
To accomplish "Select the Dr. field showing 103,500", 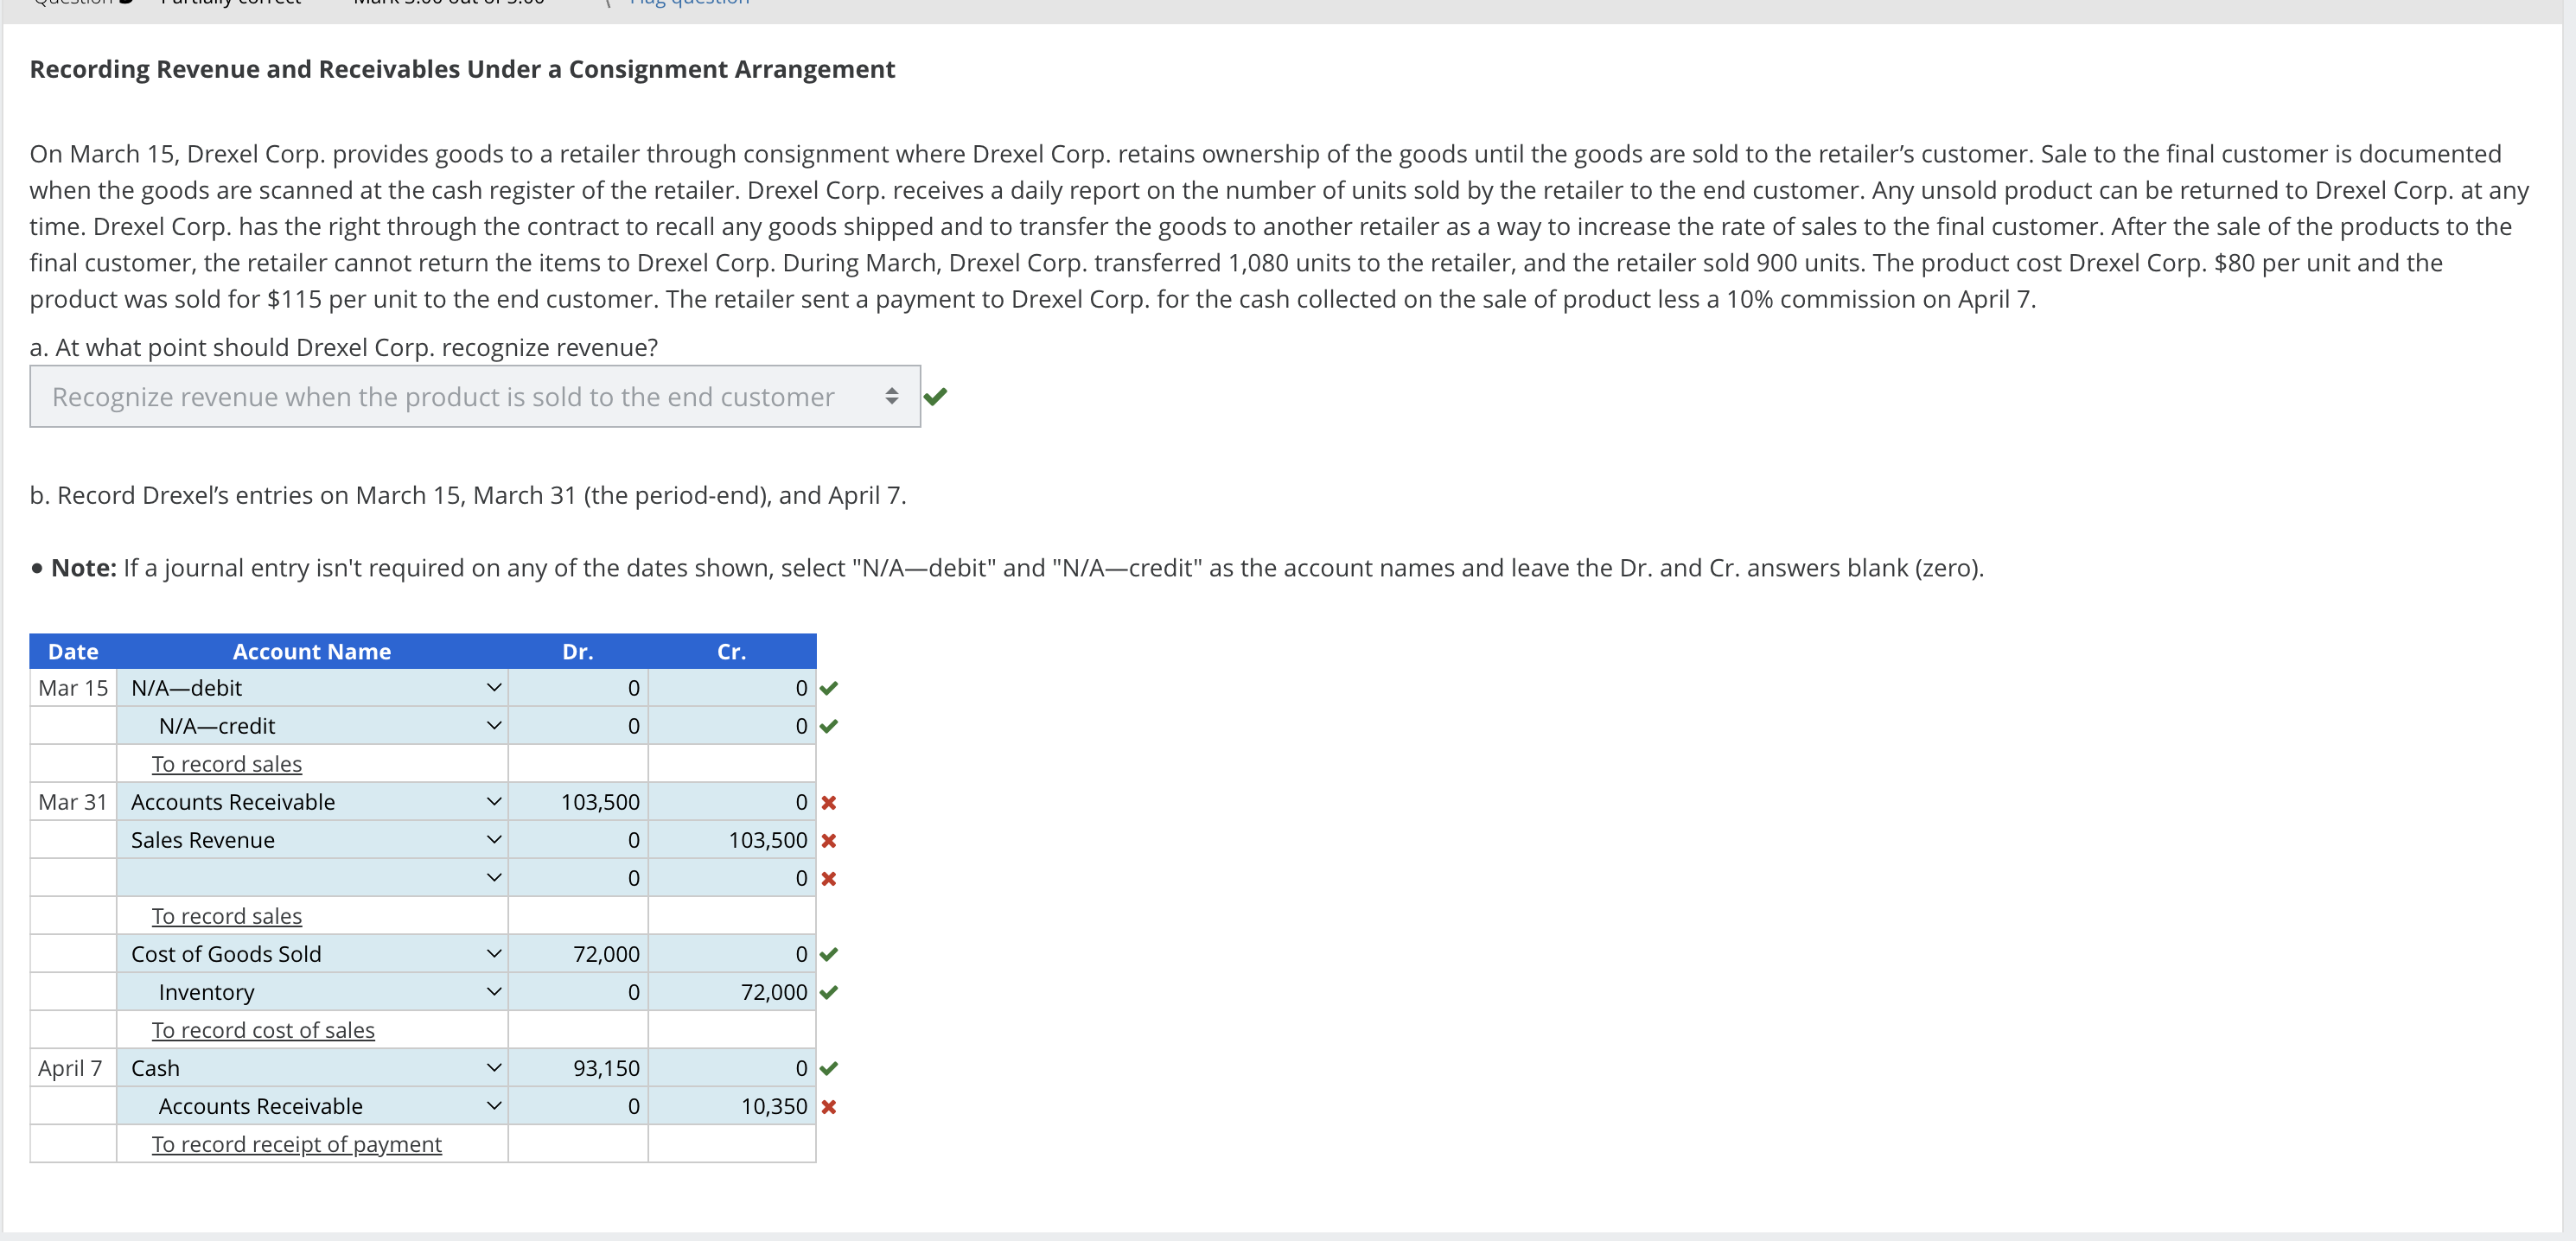I will [x=579, y=801].
